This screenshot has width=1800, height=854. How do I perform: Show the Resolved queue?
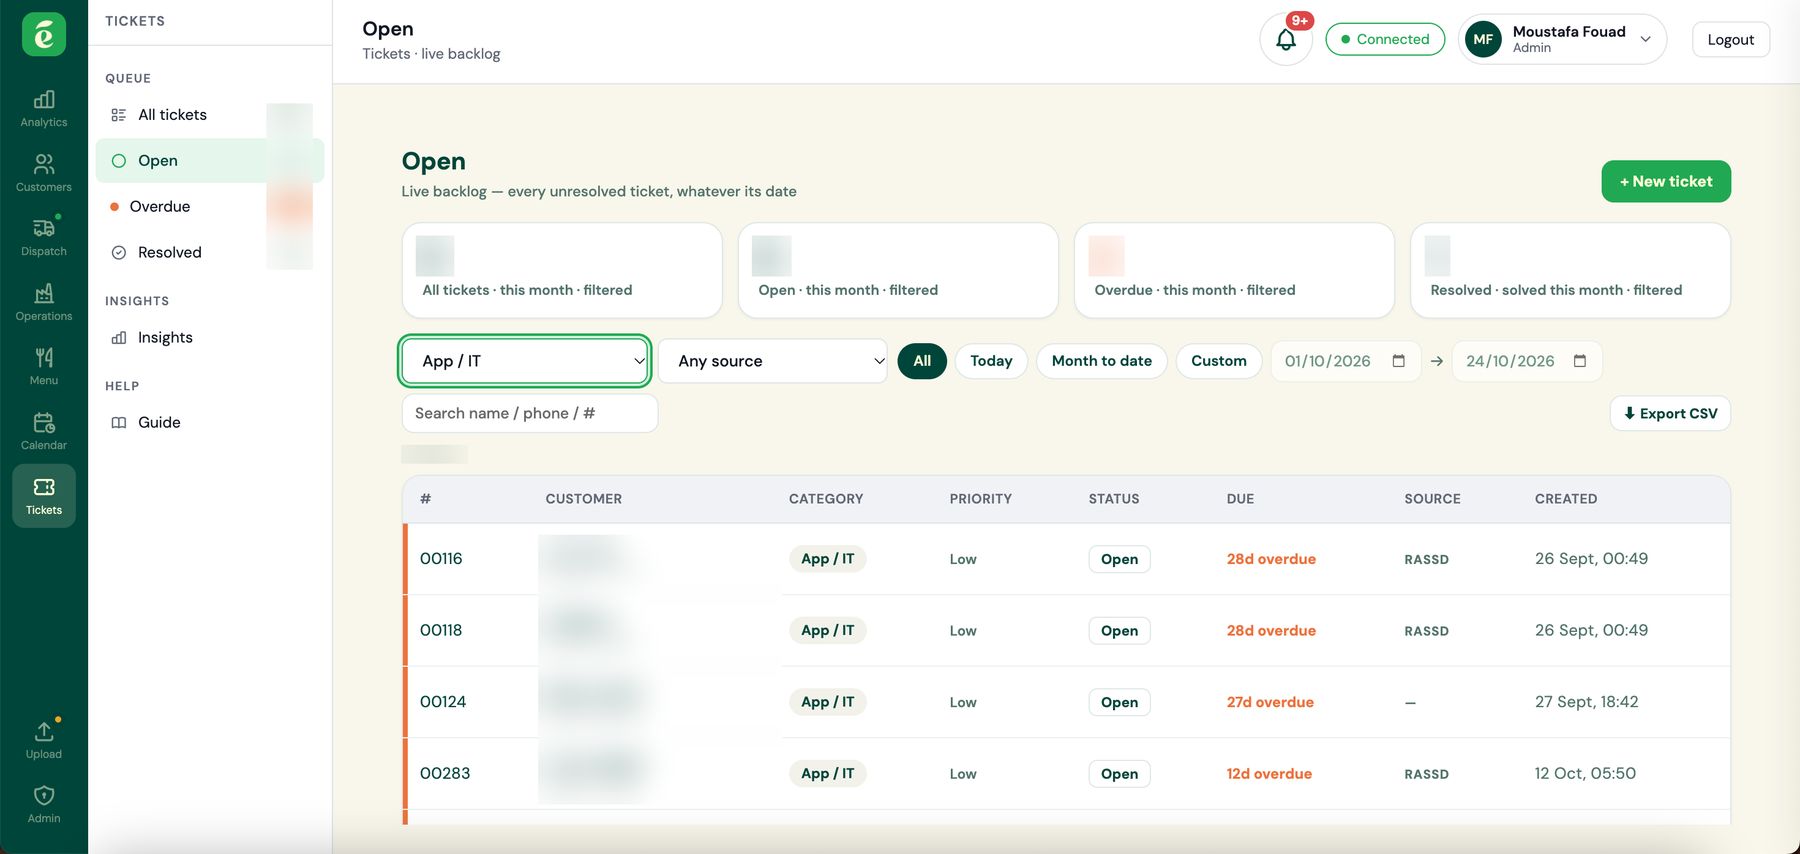click(210, 253)
